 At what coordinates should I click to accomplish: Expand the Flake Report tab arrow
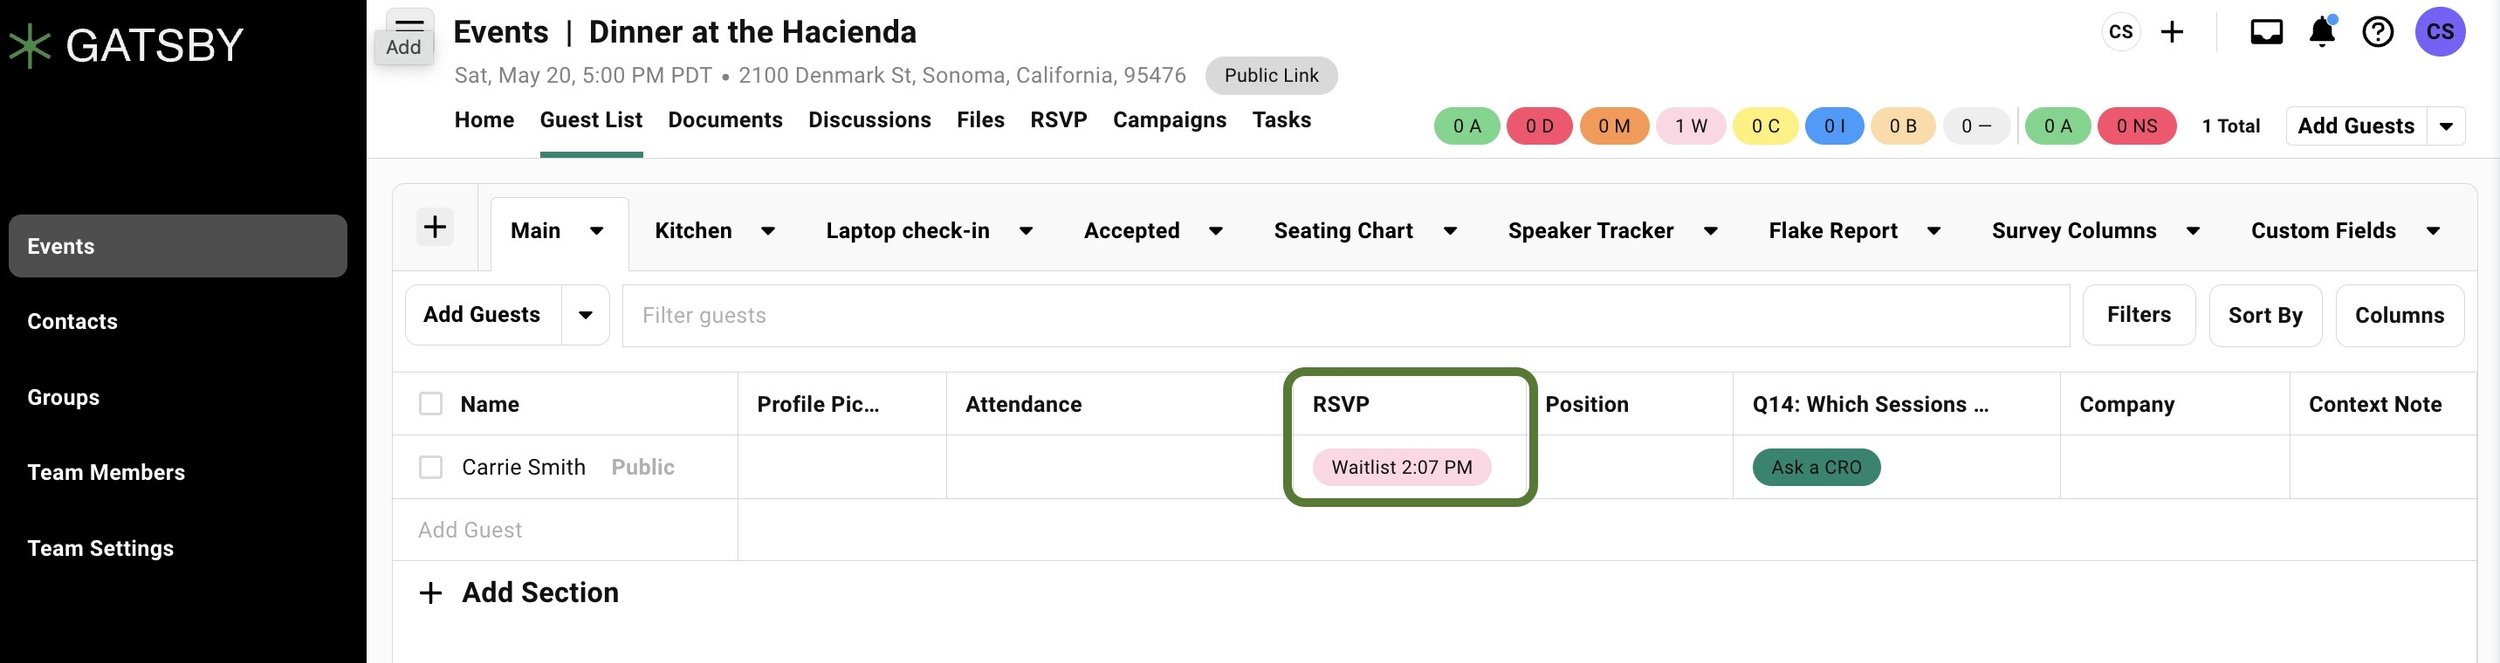1933,231
